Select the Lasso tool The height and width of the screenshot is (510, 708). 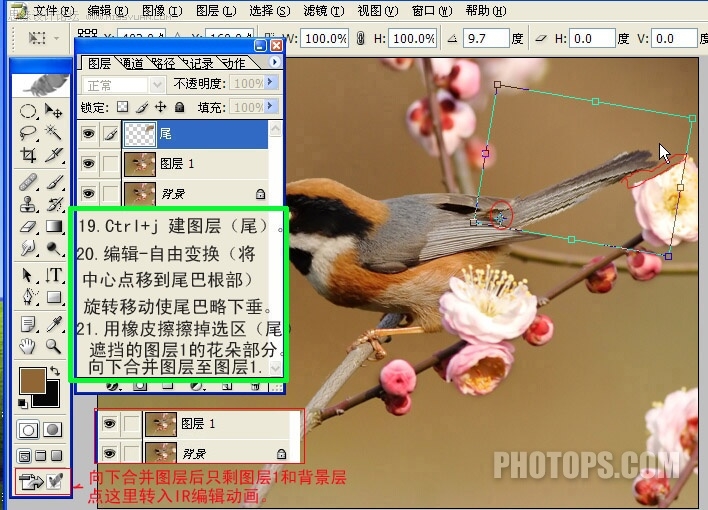point(28,133)
